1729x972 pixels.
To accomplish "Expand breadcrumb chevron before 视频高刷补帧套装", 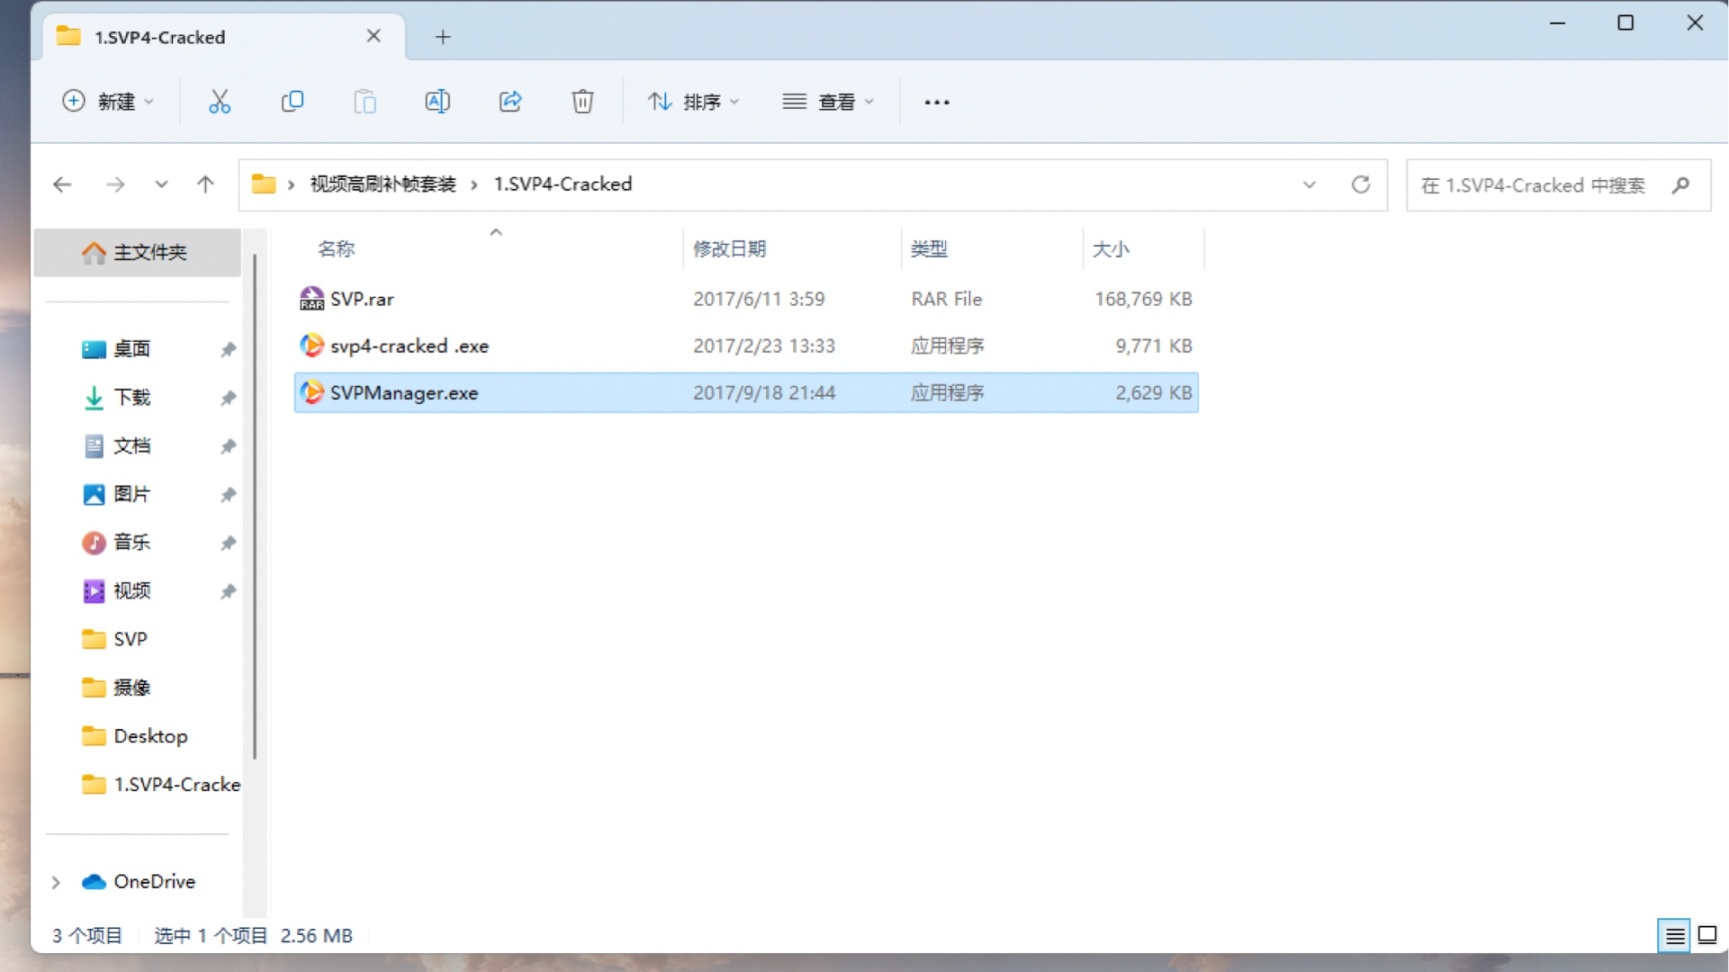I will [x=291, y=185].
